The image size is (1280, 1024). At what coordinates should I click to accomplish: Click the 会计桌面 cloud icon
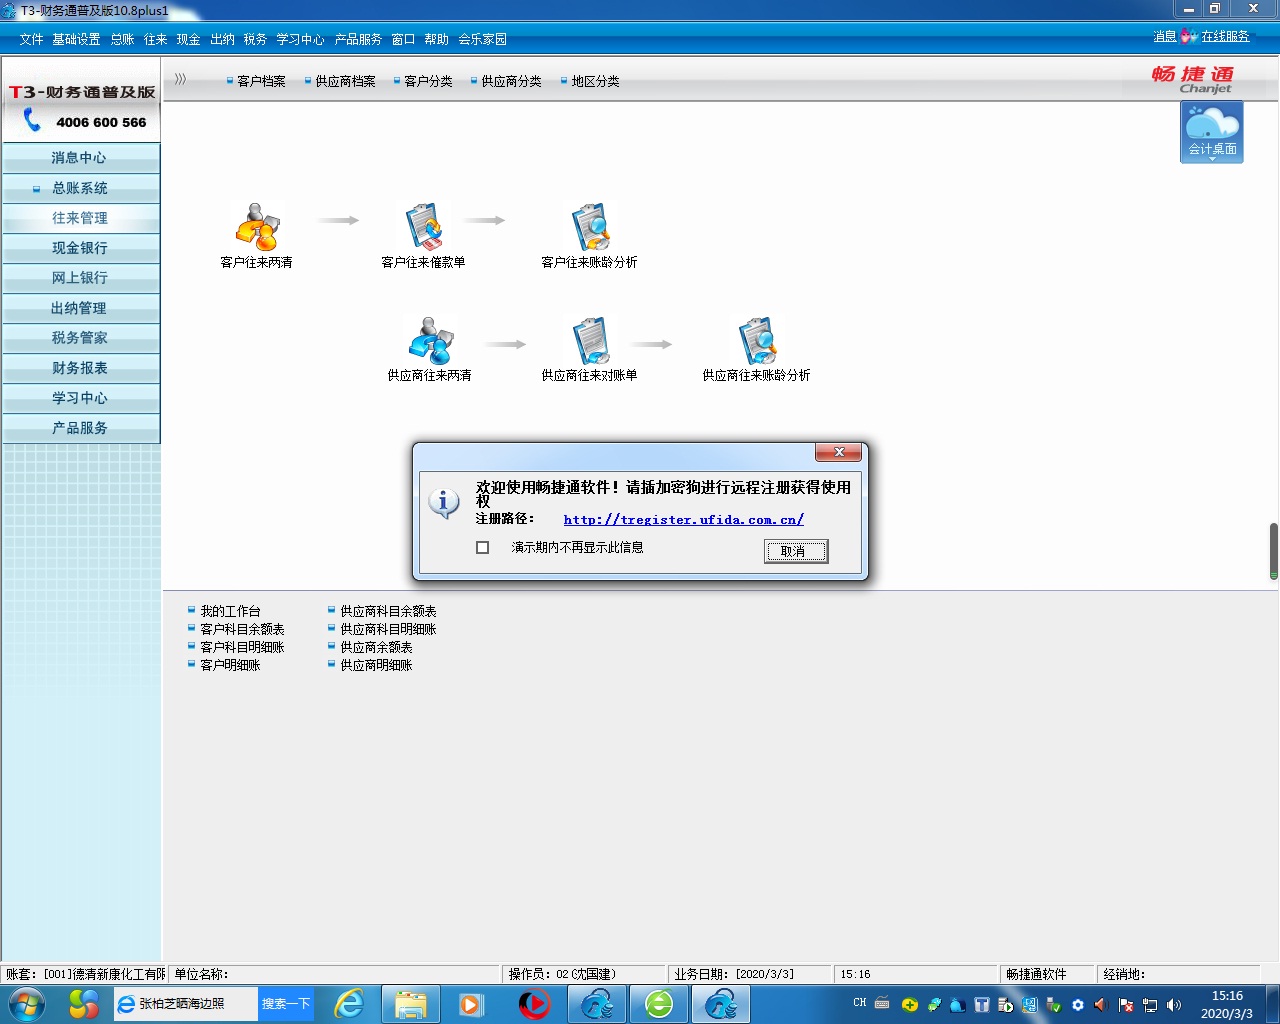[1212, 130]
